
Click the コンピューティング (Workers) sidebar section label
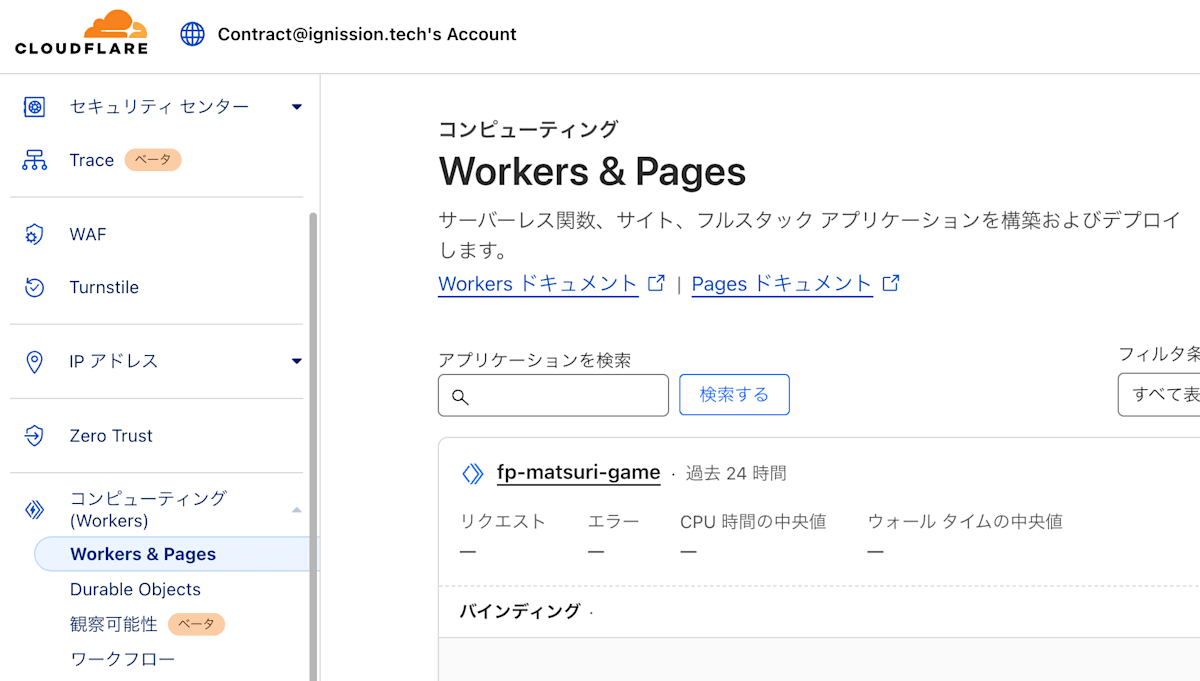(x=148, y=509)
